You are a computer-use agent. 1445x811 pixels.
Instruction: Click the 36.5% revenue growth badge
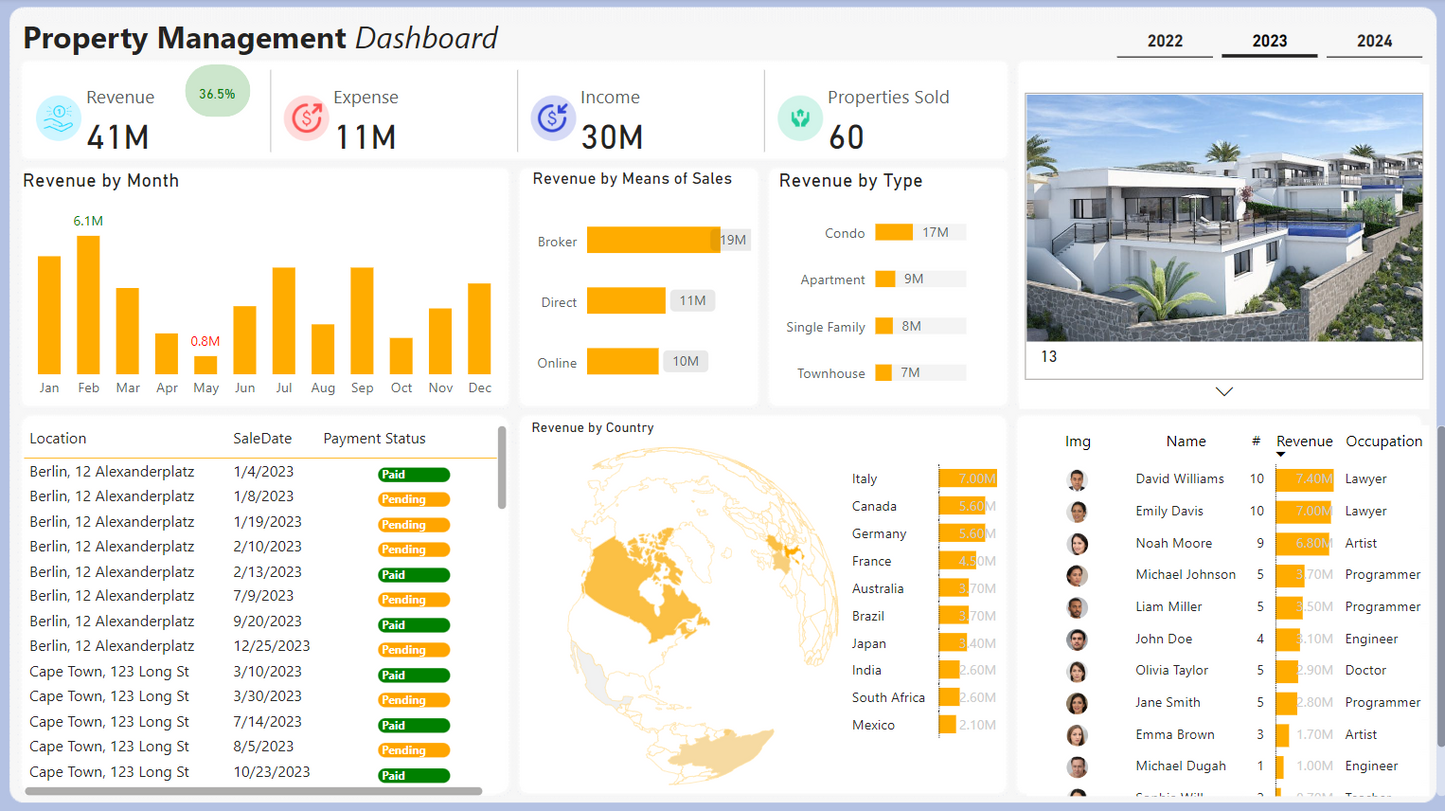[217, 94]
